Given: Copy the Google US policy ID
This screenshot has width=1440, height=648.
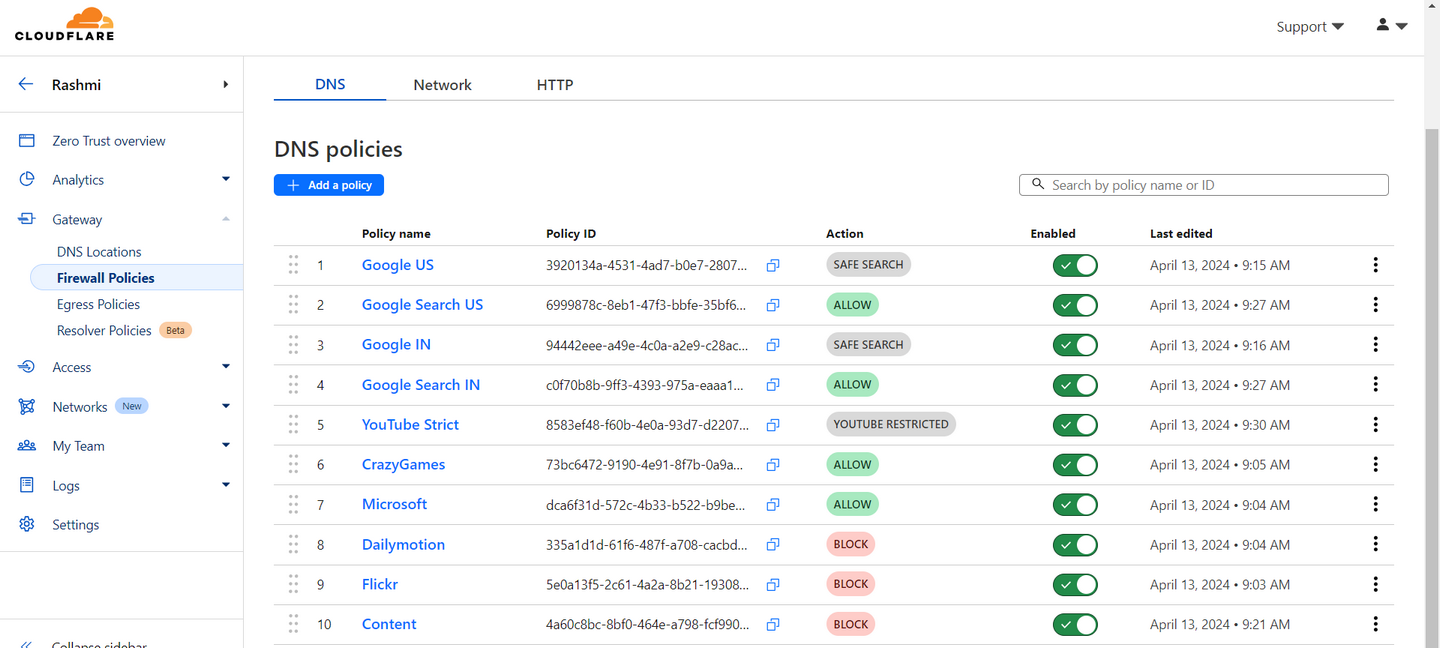Looking at the screenshot, I should (773, 265).
